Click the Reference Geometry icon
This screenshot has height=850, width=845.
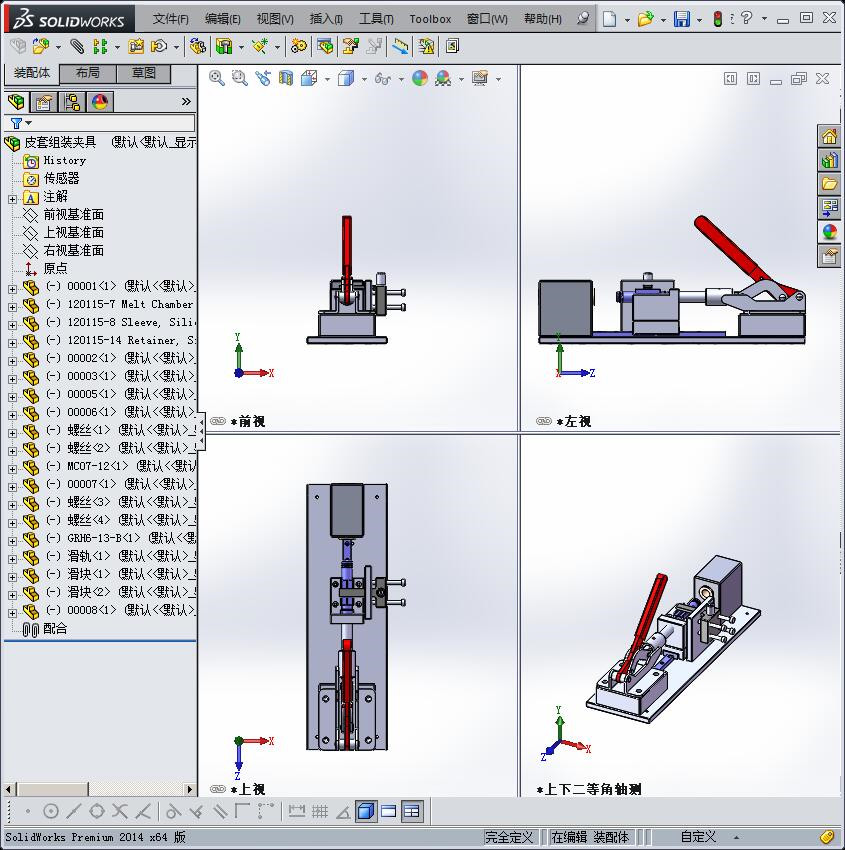(260, 47)
